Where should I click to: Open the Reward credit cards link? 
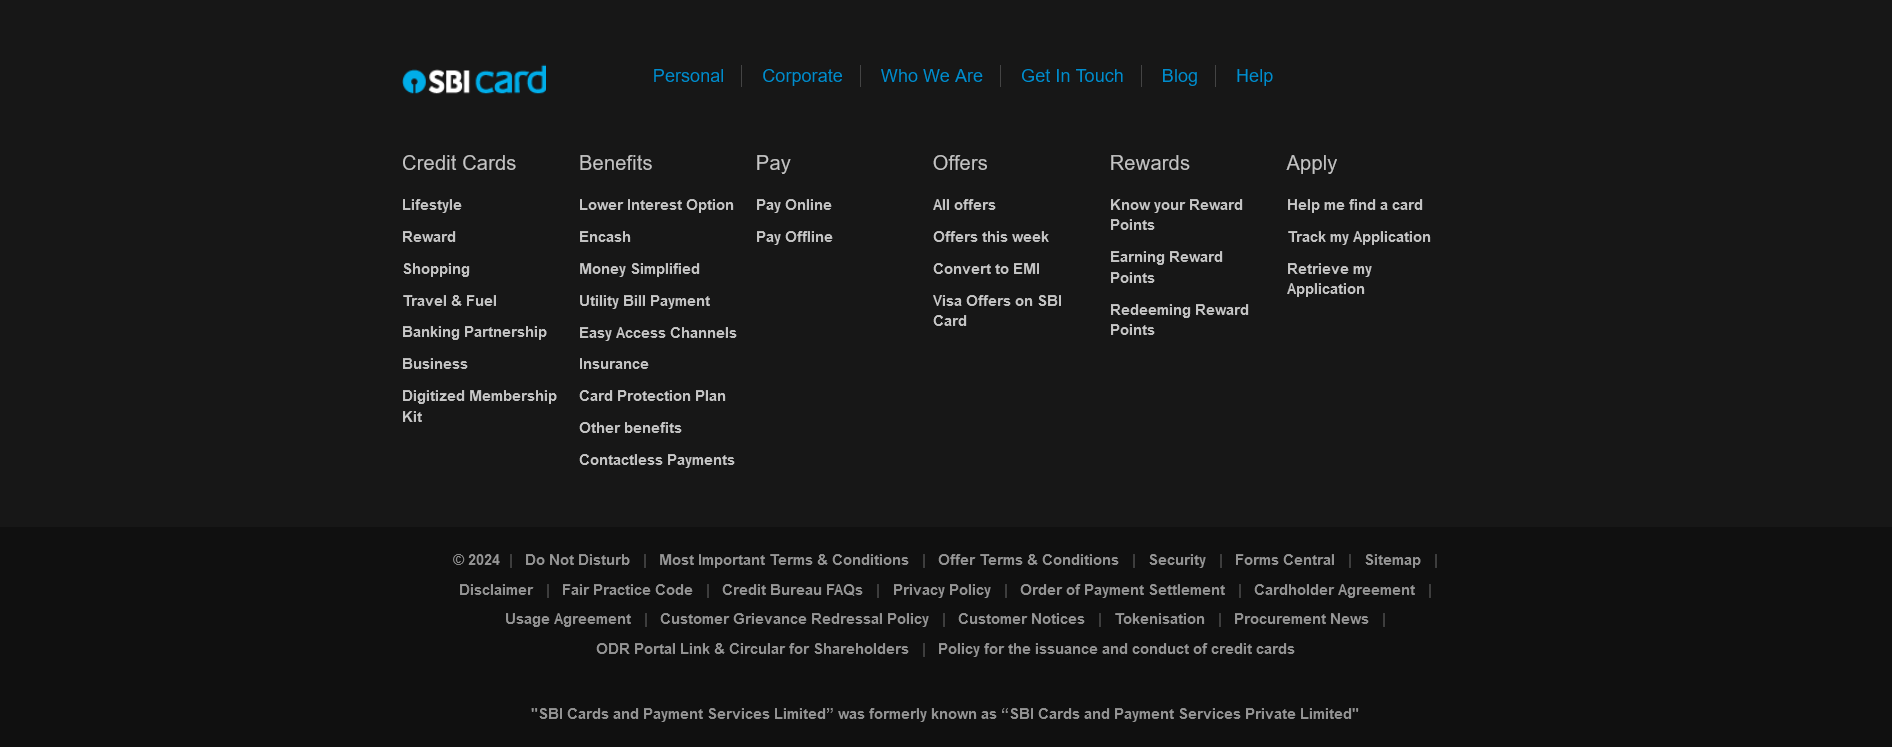(429, 237)
